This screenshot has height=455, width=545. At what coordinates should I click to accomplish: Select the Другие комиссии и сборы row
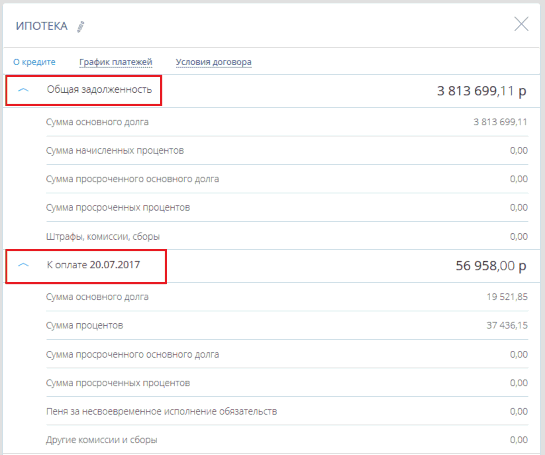point(287,440)
